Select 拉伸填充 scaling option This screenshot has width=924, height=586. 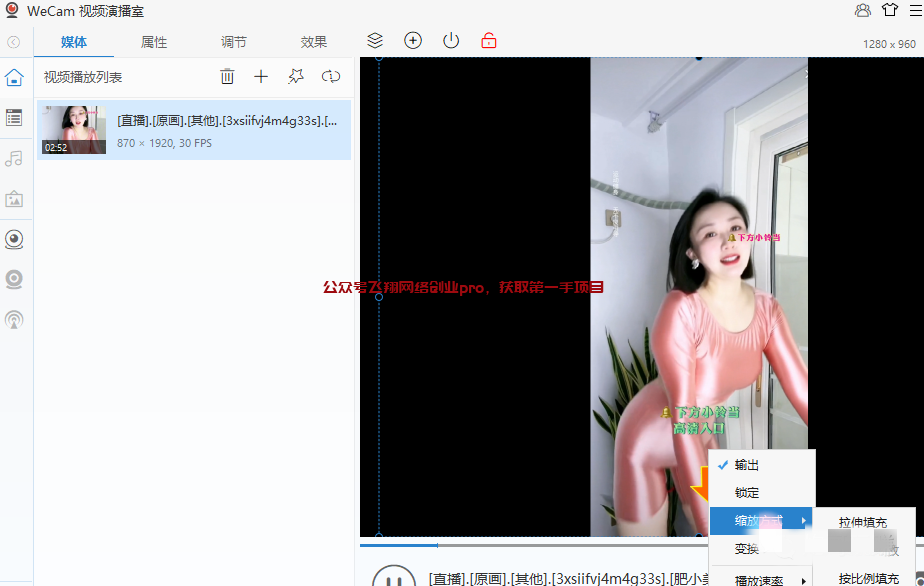[x=862, y=522]
